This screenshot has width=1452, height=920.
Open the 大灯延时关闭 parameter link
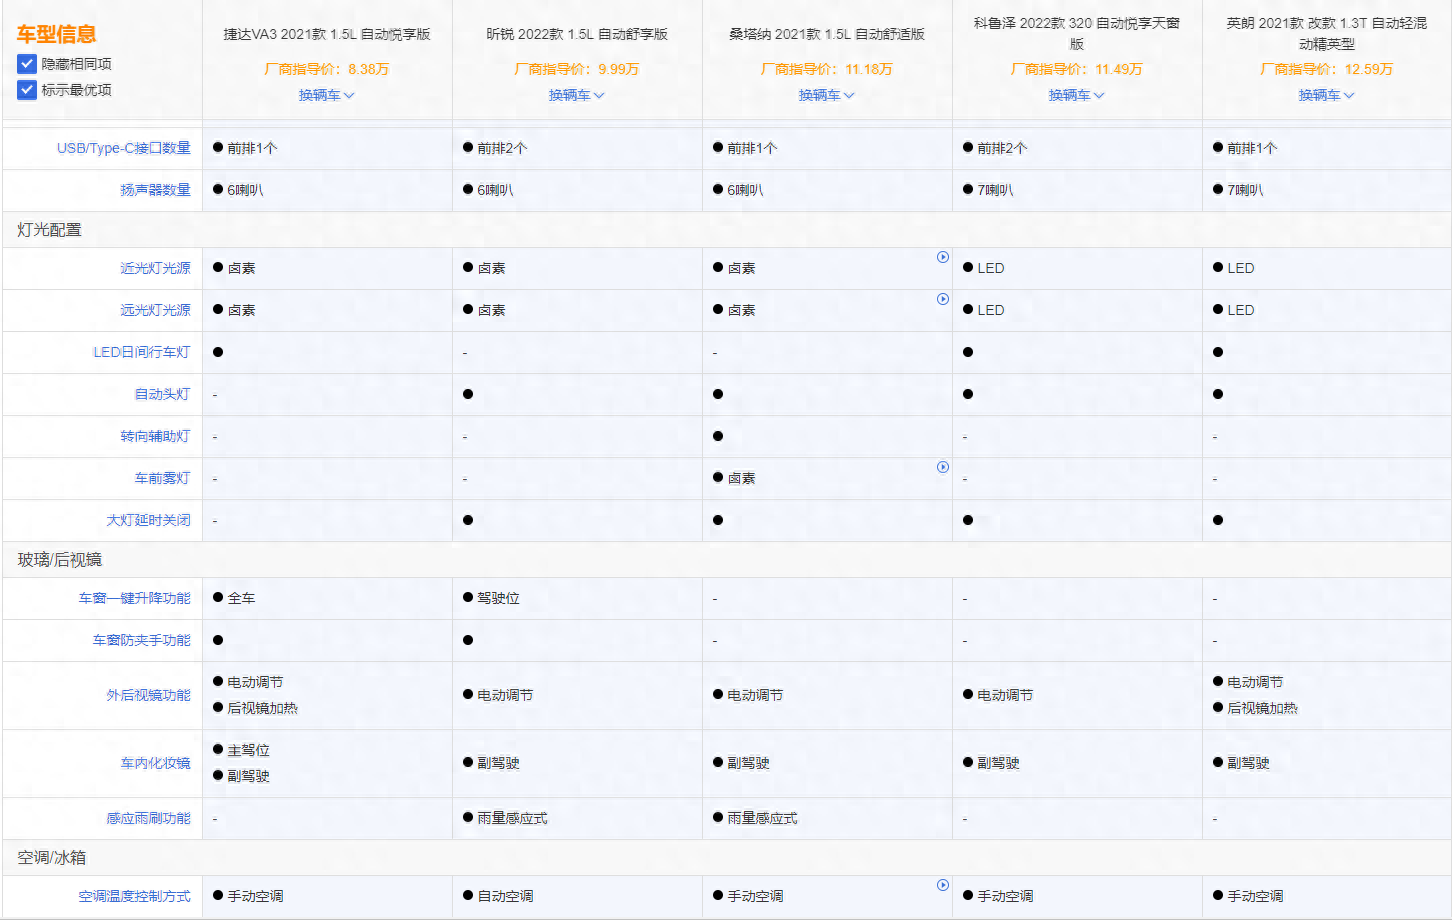click(x=148, y=520)
